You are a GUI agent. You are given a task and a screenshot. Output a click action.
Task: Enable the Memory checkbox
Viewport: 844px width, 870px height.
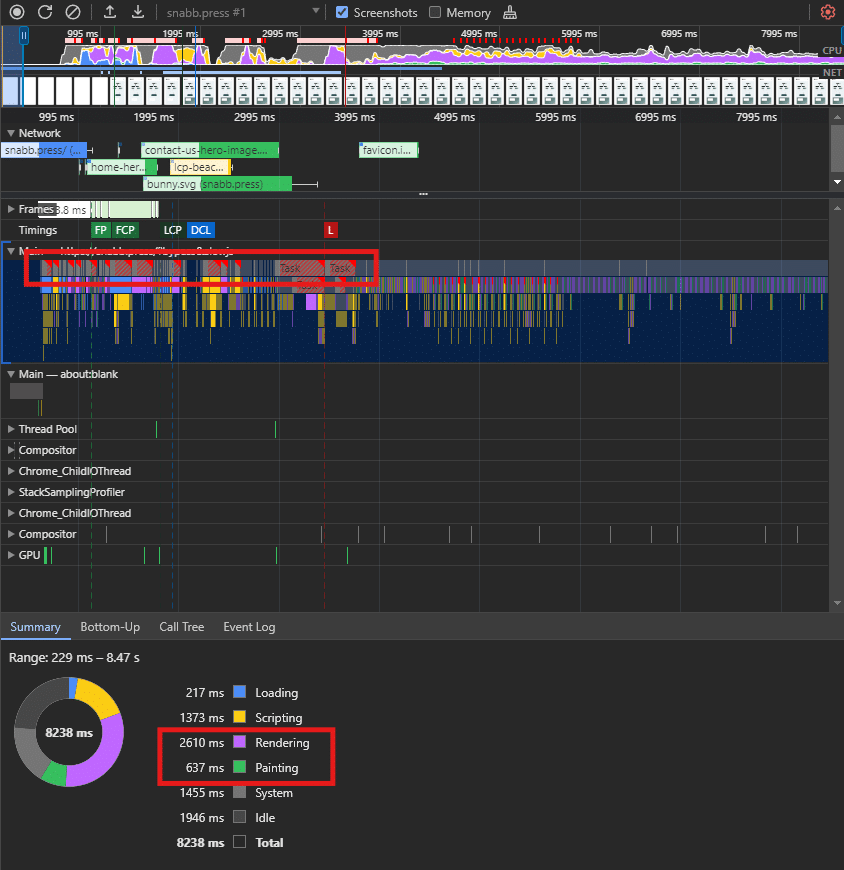pos(435,13)
